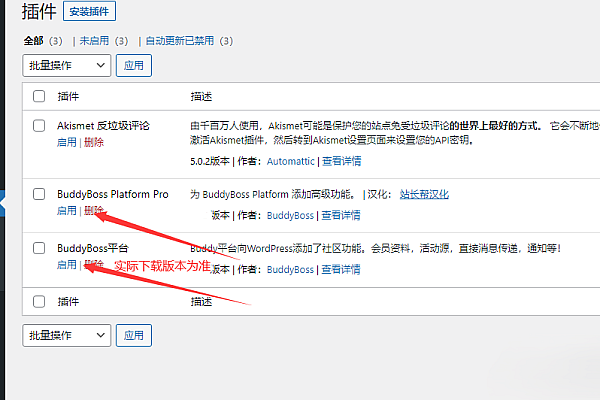The height and width of the screenshot is (400, 600).
Task: Activate Akismet via its 启用 link
Action: tap(67, 142)
